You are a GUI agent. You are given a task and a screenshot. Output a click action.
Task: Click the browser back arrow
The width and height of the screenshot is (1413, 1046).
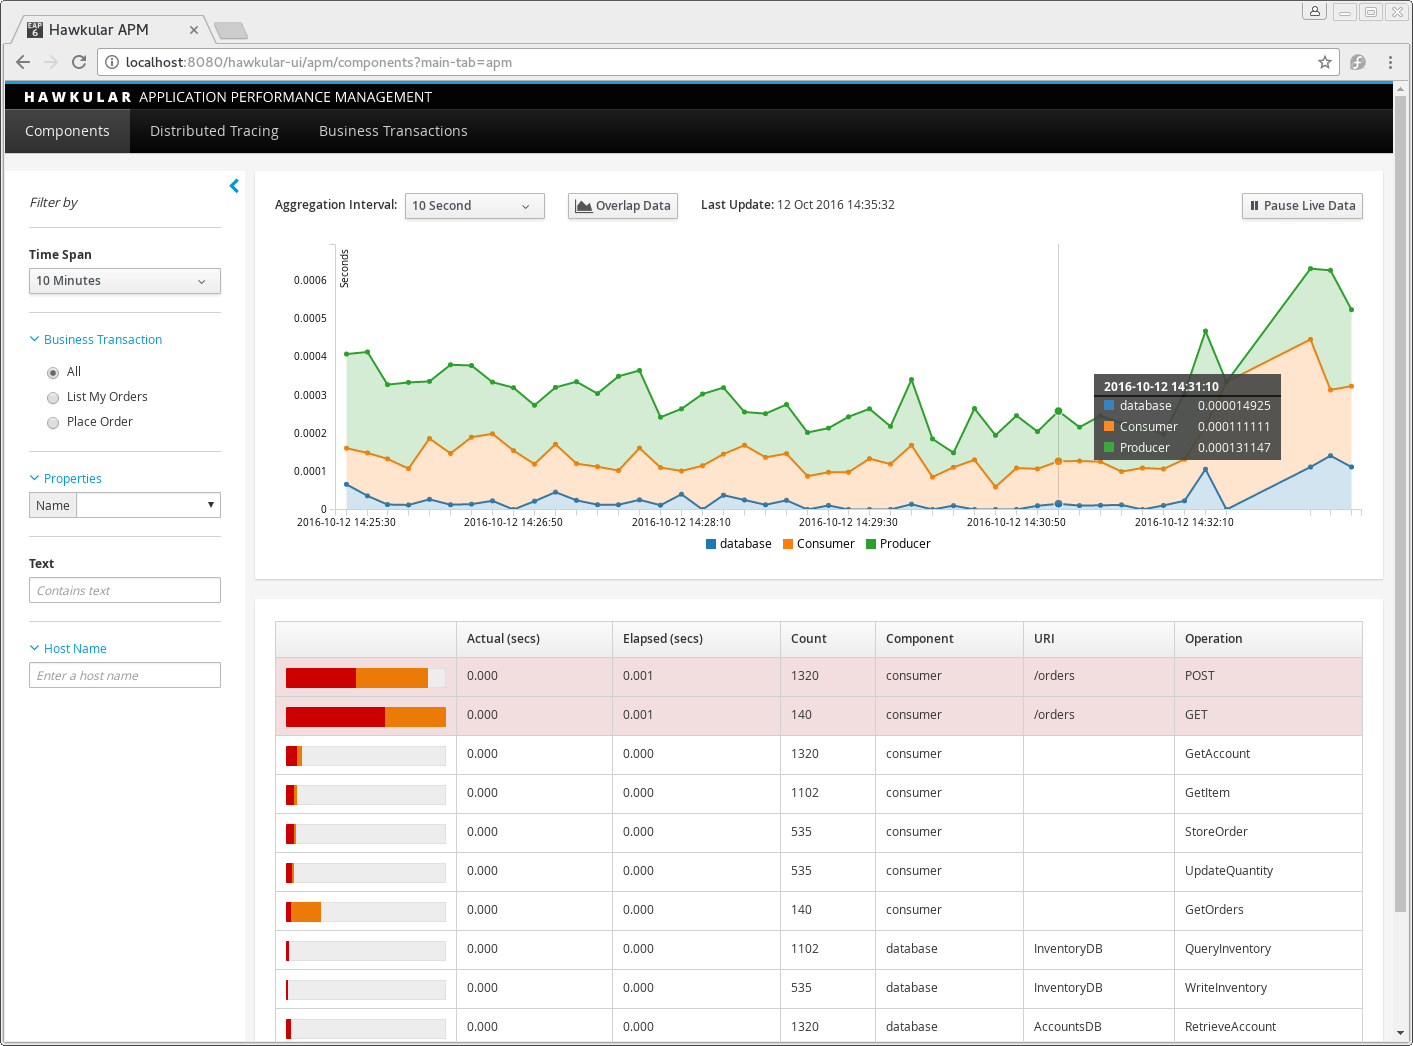click(23, 62)
